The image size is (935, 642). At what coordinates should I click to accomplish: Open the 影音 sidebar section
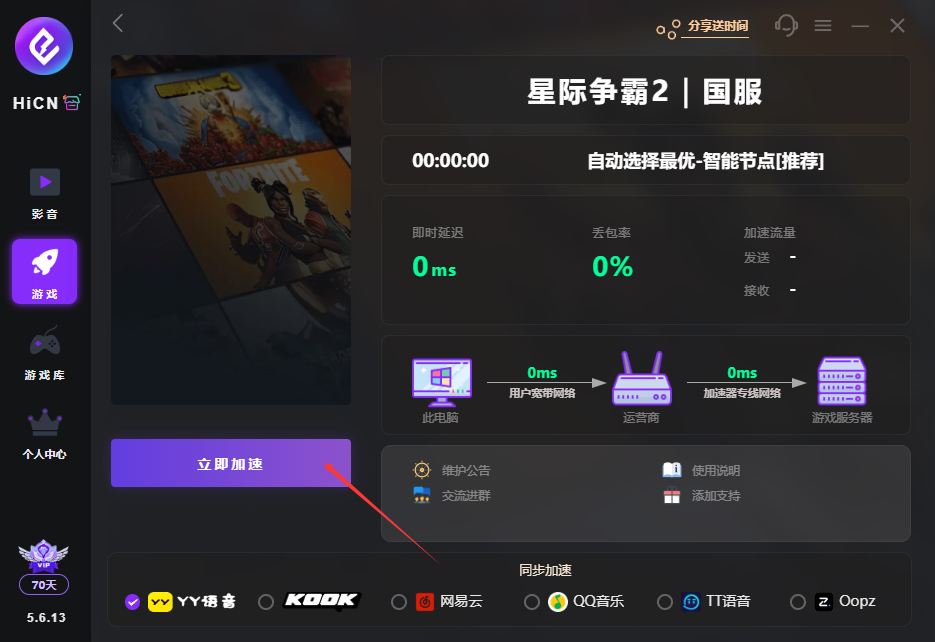[x=45, y=194]
